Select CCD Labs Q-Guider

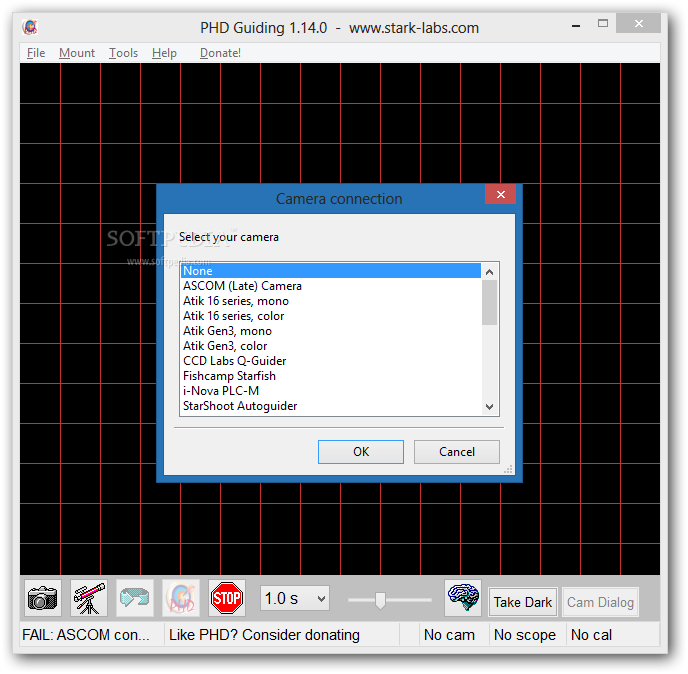[x=331, y=361]
